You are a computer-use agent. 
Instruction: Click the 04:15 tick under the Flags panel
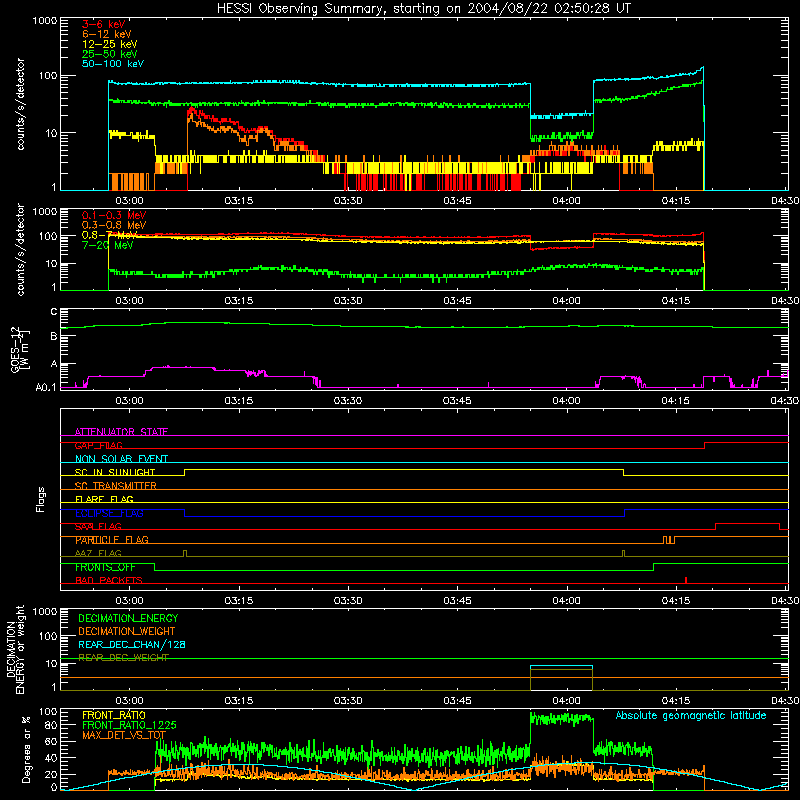[x=676, y=601]
